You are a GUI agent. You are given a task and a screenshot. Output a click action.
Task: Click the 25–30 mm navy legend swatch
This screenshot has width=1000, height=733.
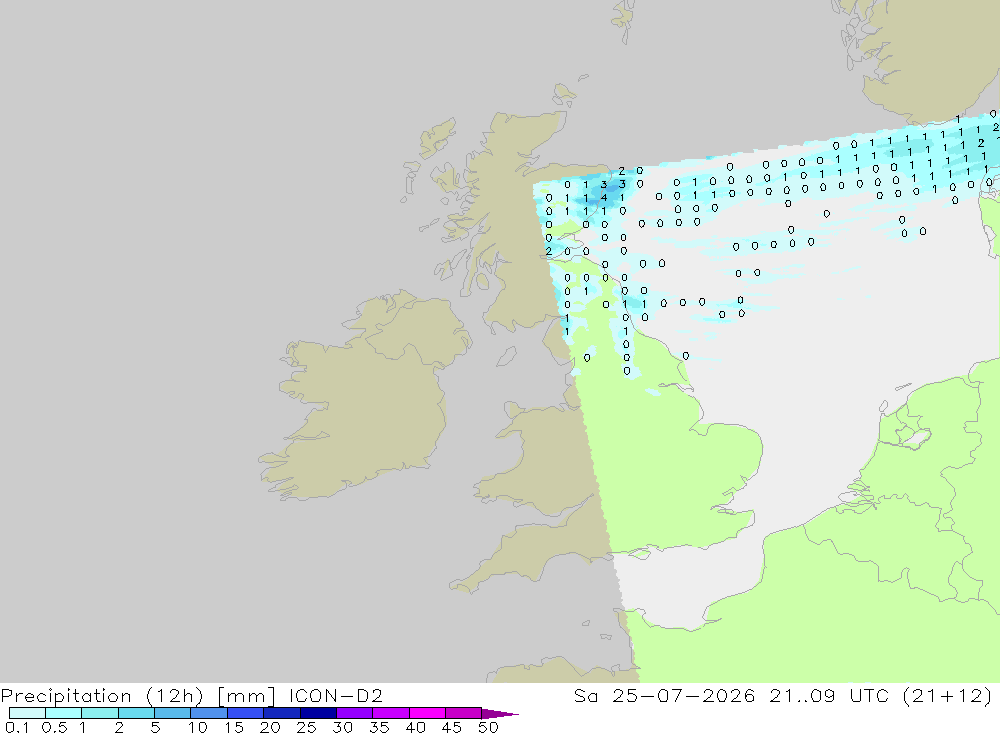click(318, 713)
